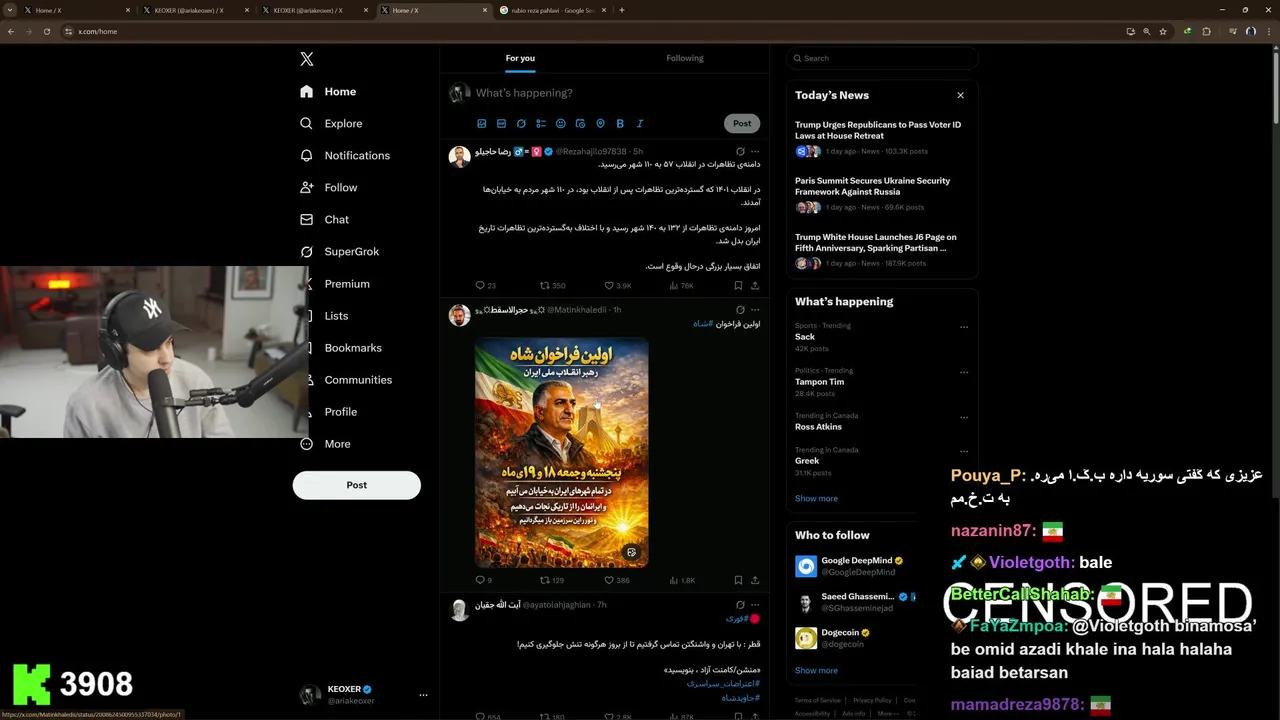View analytics of post with 1.8K views
The image size is (1280, 720).
[x=683, y=580]
